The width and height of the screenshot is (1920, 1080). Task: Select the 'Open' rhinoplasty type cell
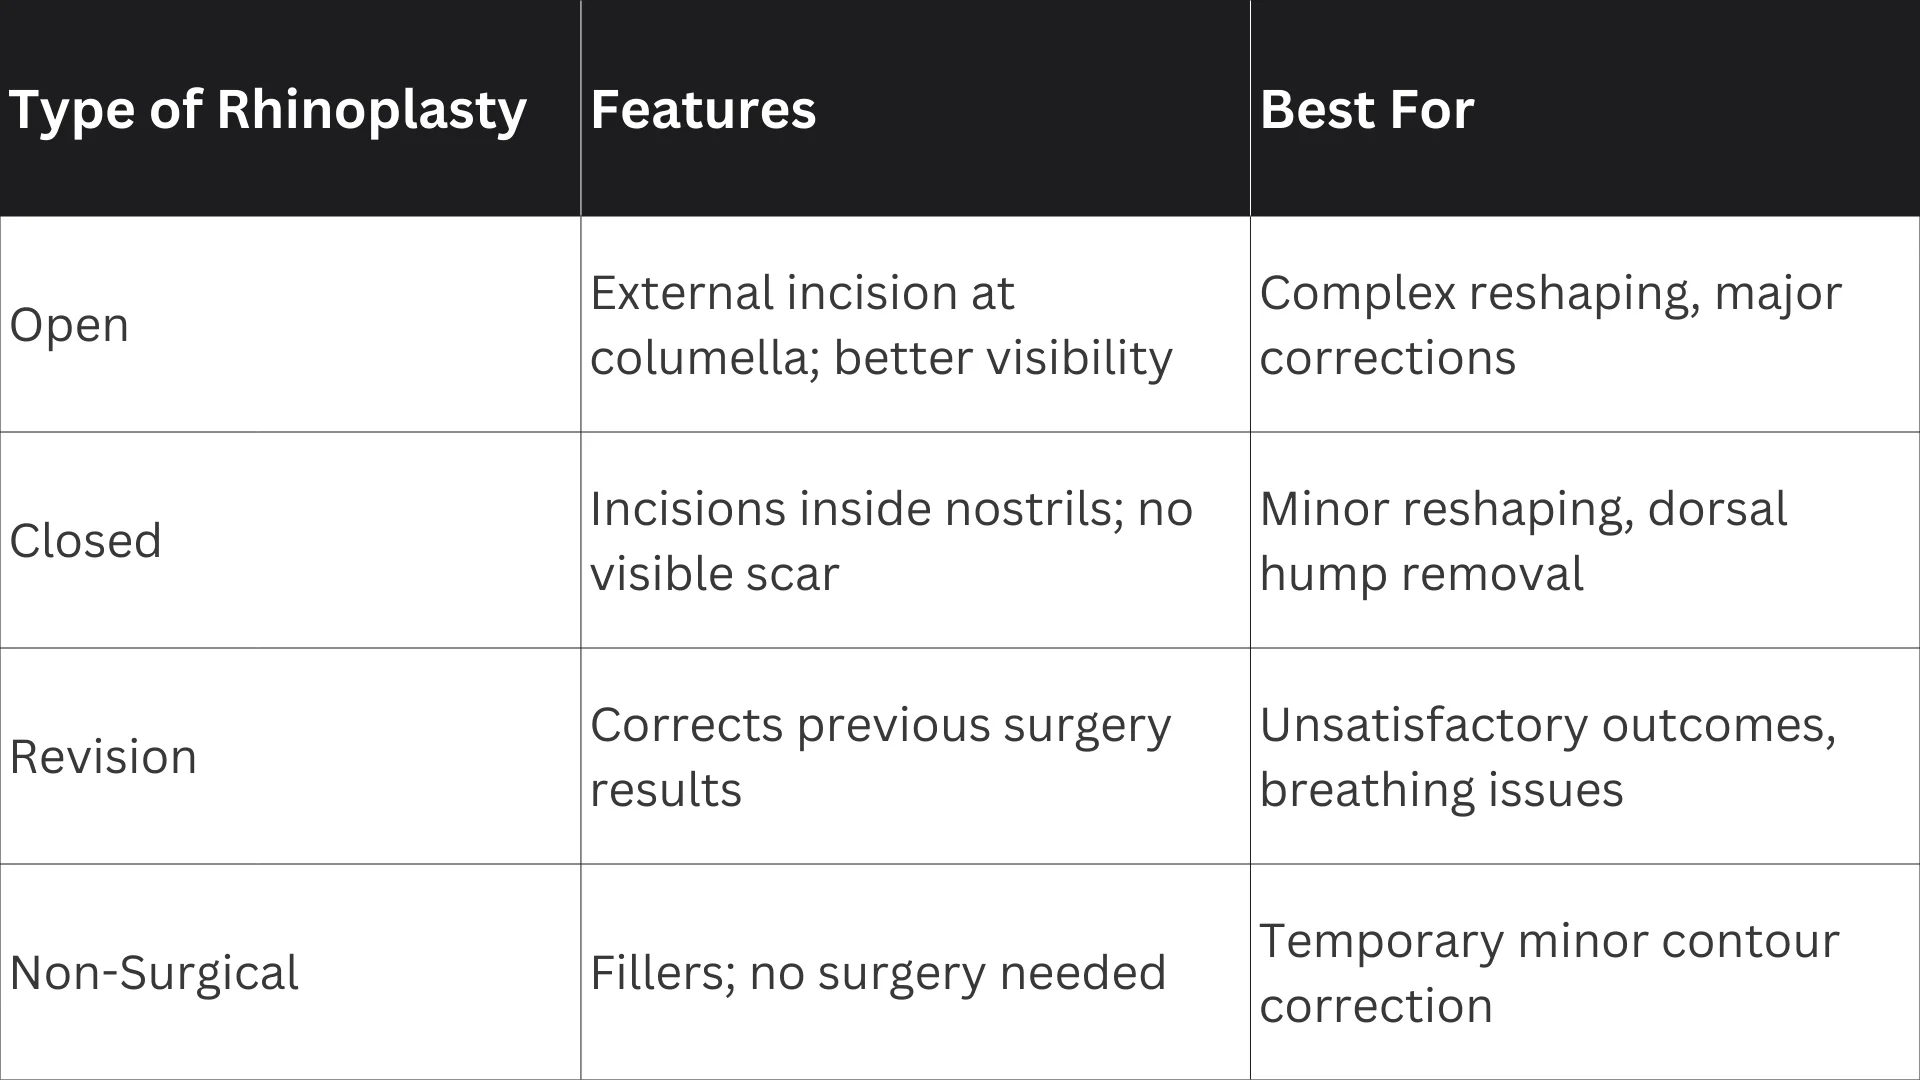point(70,325)
